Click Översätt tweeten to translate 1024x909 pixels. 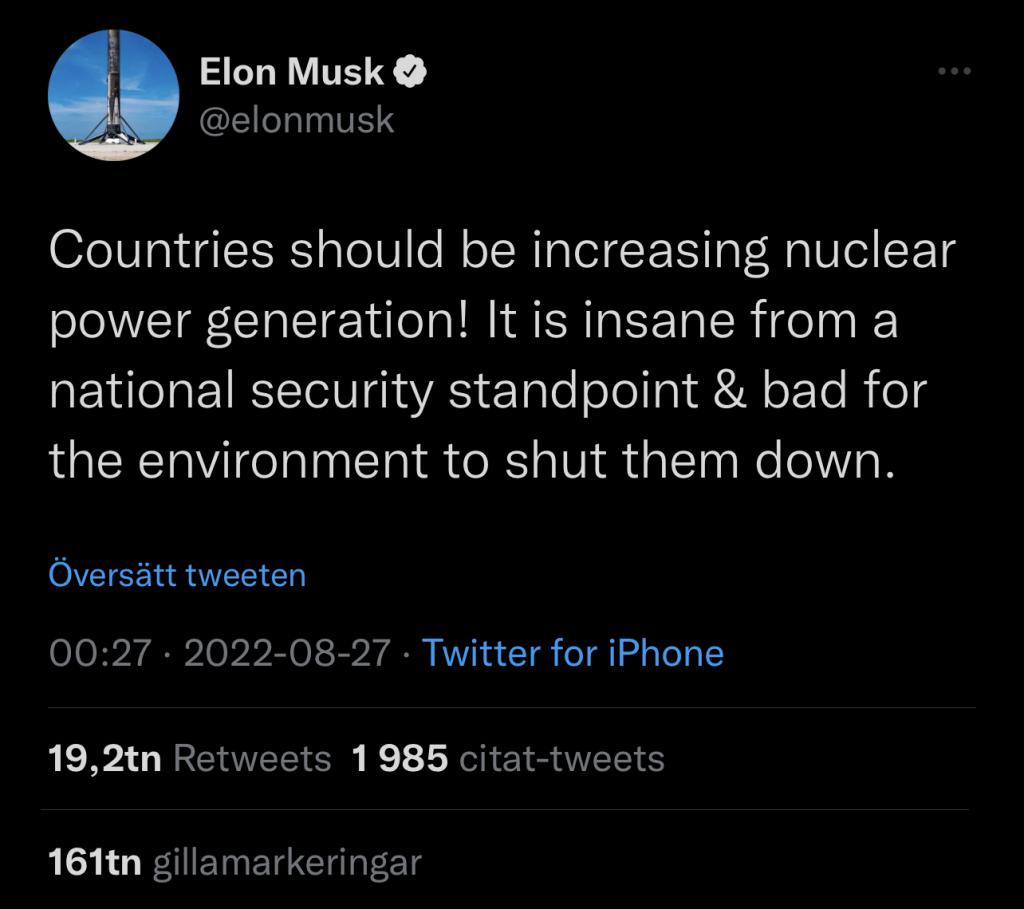point(177,575)
